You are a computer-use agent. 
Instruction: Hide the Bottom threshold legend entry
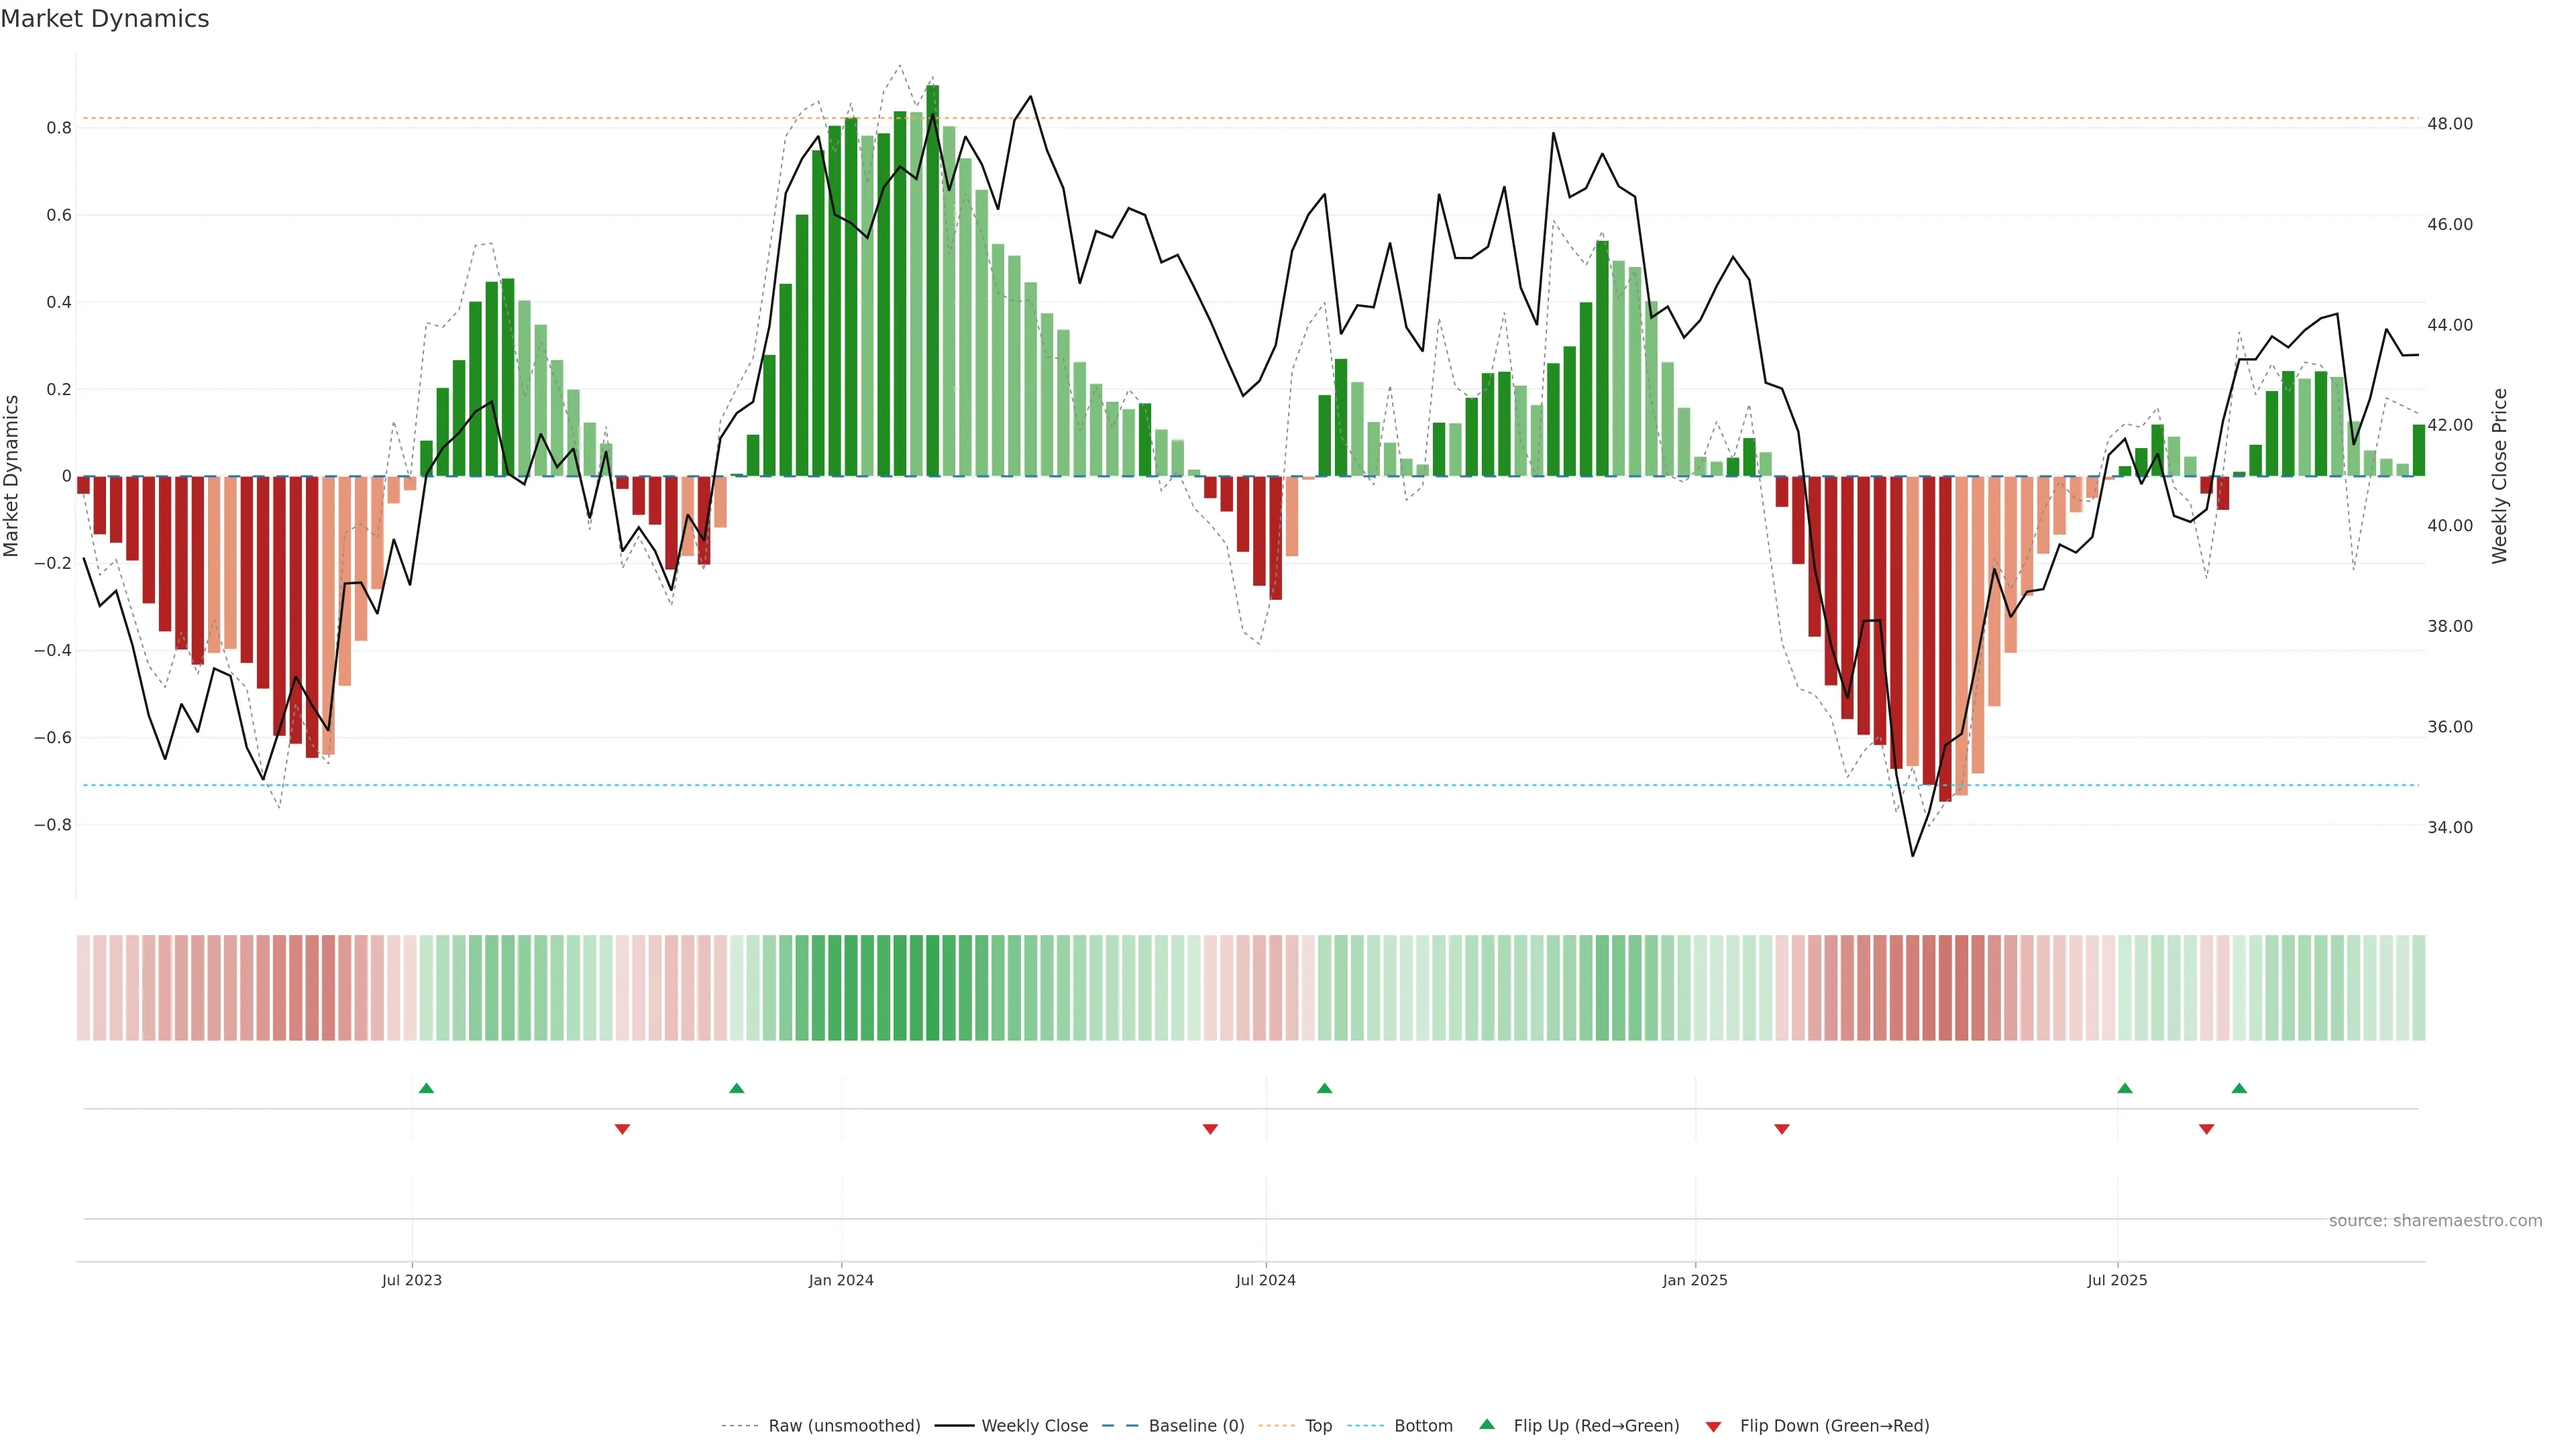click(x=1423, y=1426)
